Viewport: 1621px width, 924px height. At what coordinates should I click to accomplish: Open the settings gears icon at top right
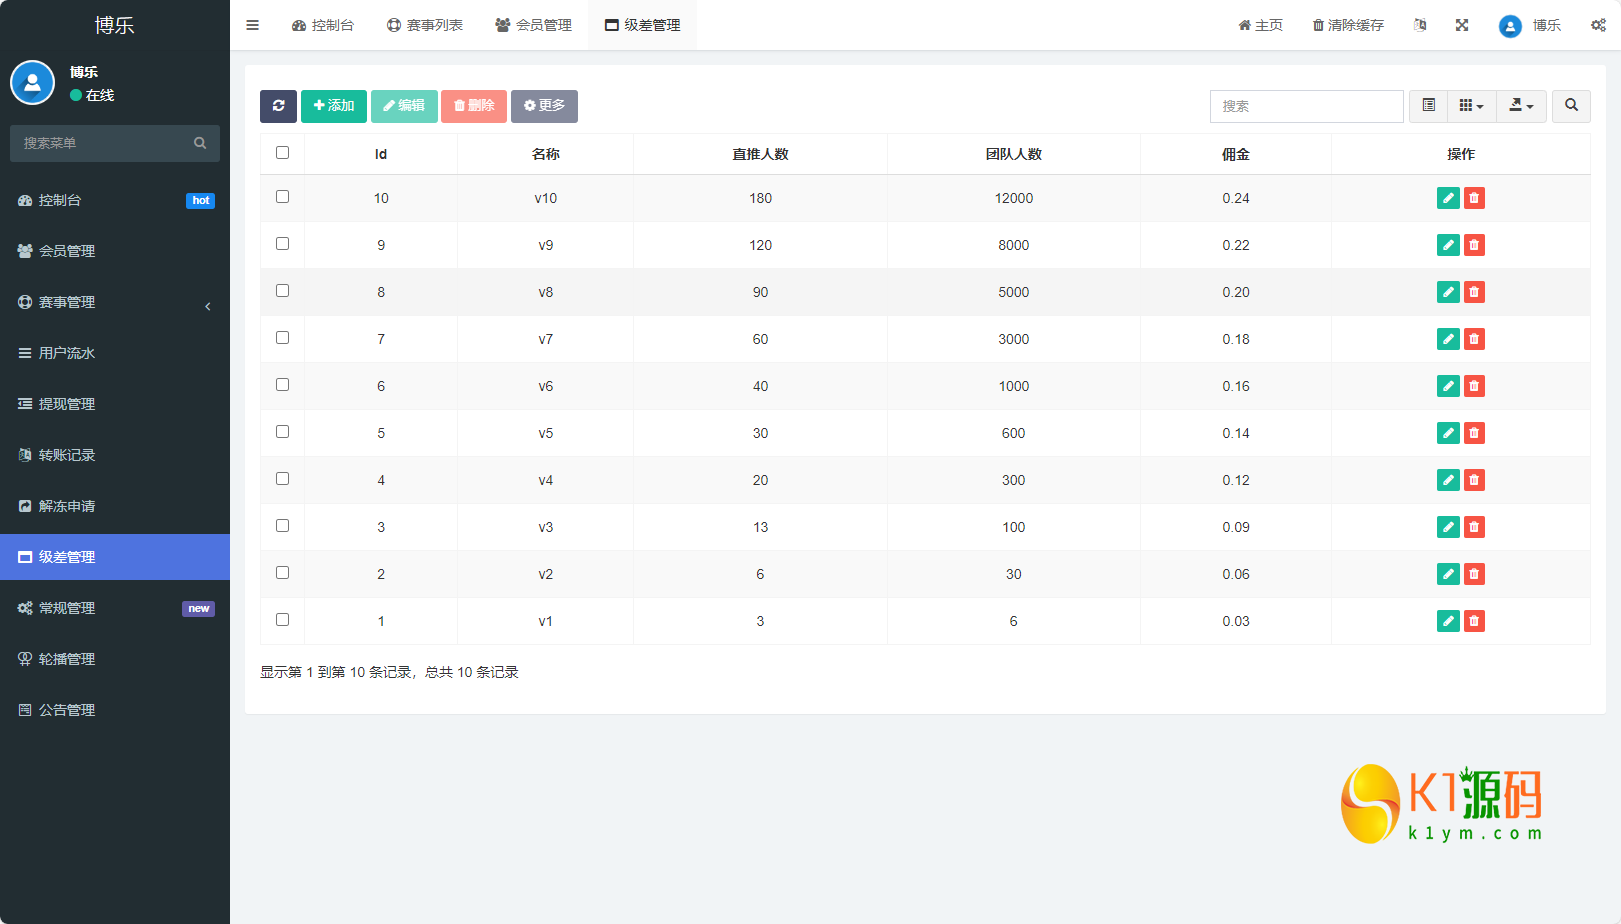click(x=1598, y=25)
